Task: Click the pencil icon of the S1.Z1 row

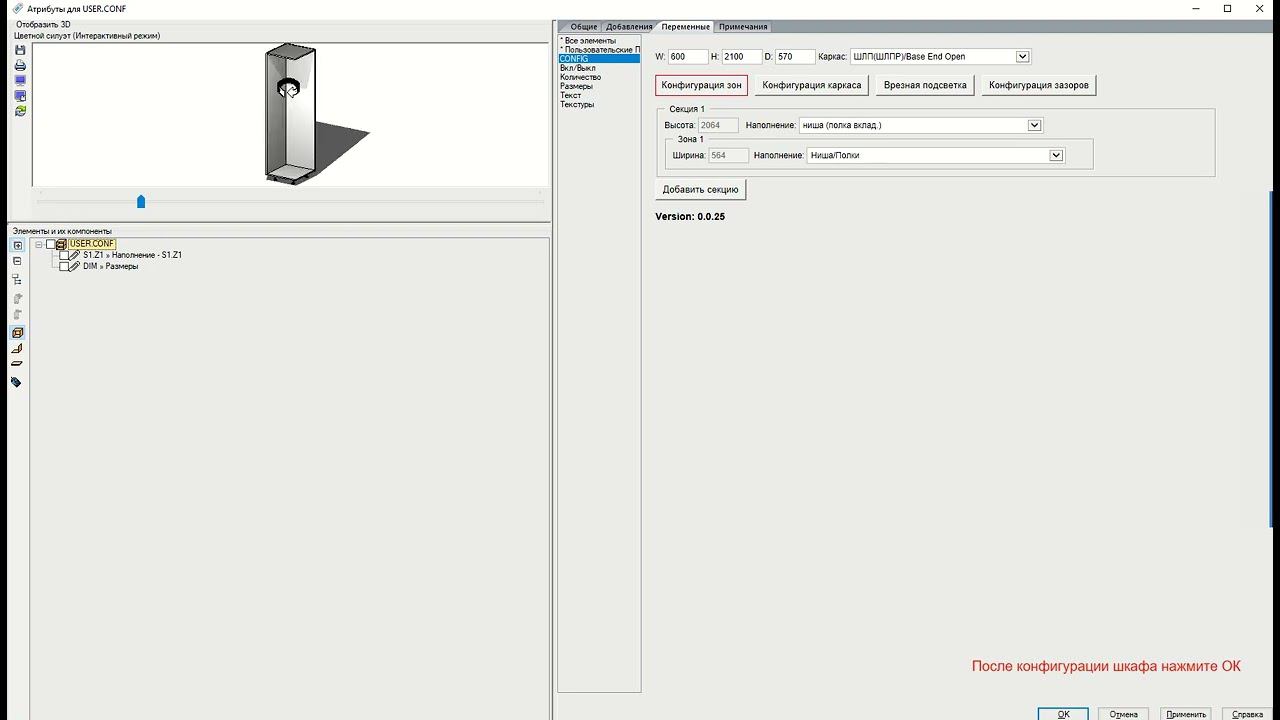Action: pyautogui.click(x=76, y=255)
